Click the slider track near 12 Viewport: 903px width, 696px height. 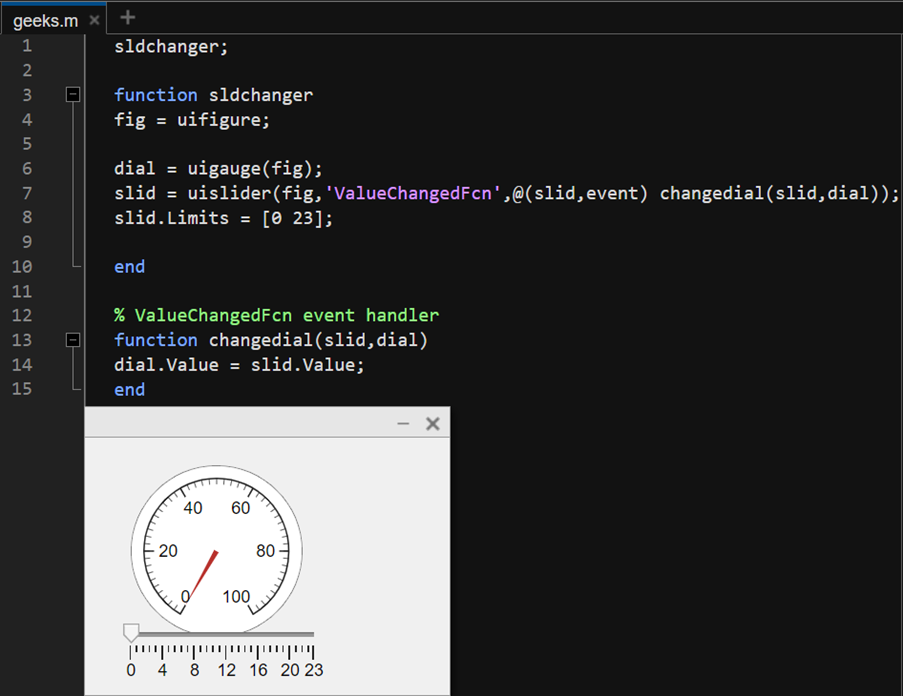click(226, 634)
